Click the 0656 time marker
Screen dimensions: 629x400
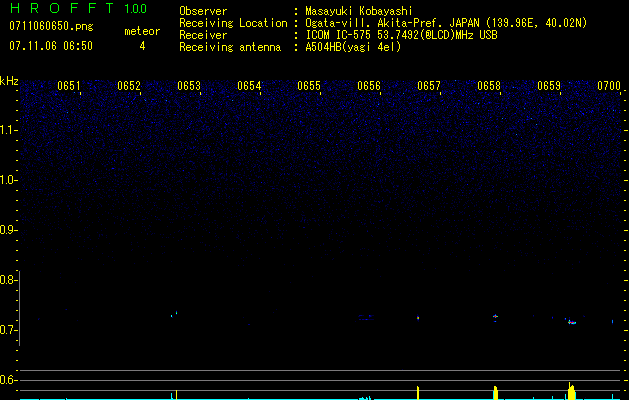(x=369, y=86)
